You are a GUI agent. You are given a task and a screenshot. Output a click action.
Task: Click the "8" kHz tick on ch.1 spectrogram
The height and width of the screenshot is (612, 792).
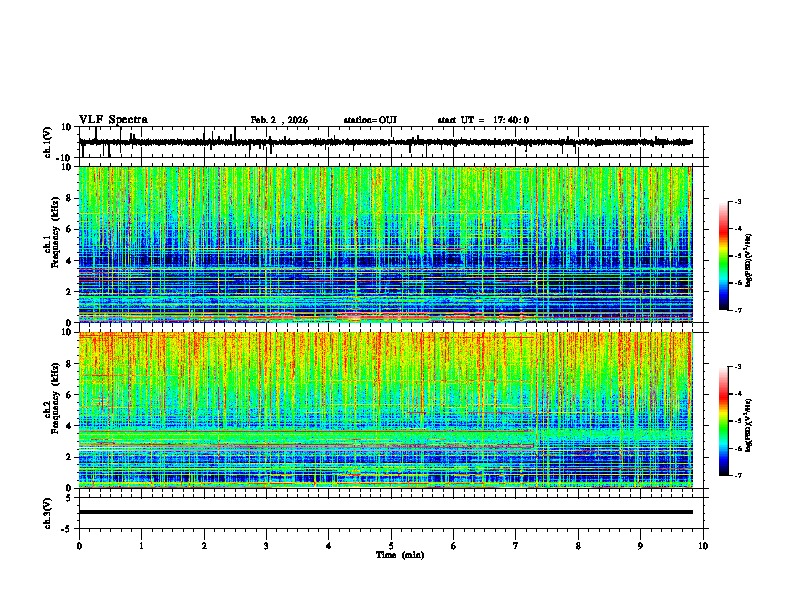pos(69,198)
